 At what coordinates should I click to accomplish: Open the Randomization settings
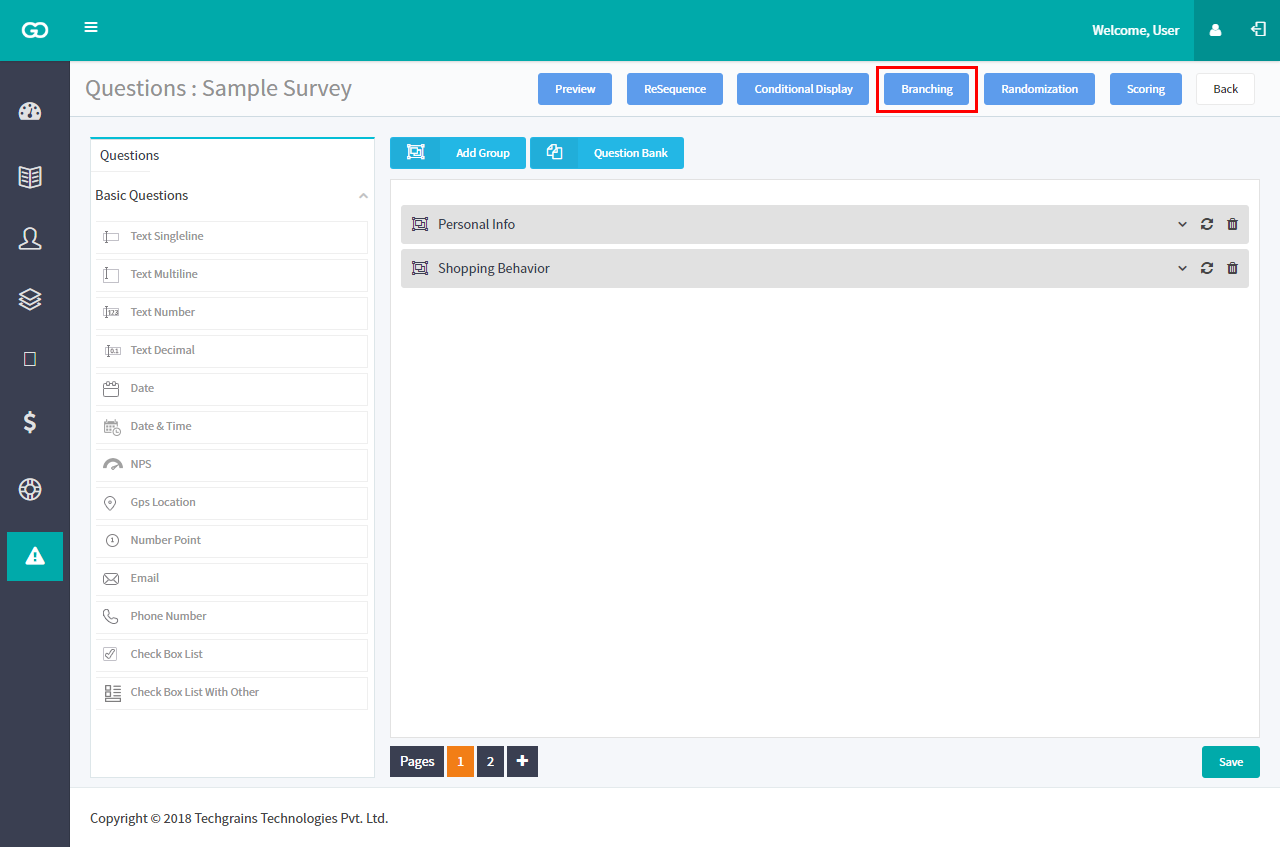1040,89
